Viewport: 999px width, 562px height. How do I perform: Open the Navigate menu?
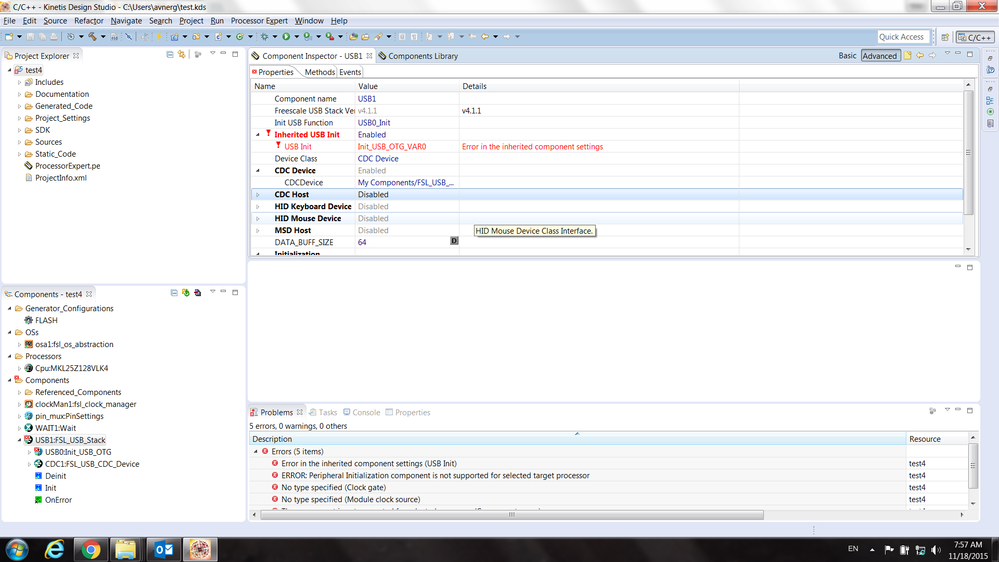[x=126, y=21]
